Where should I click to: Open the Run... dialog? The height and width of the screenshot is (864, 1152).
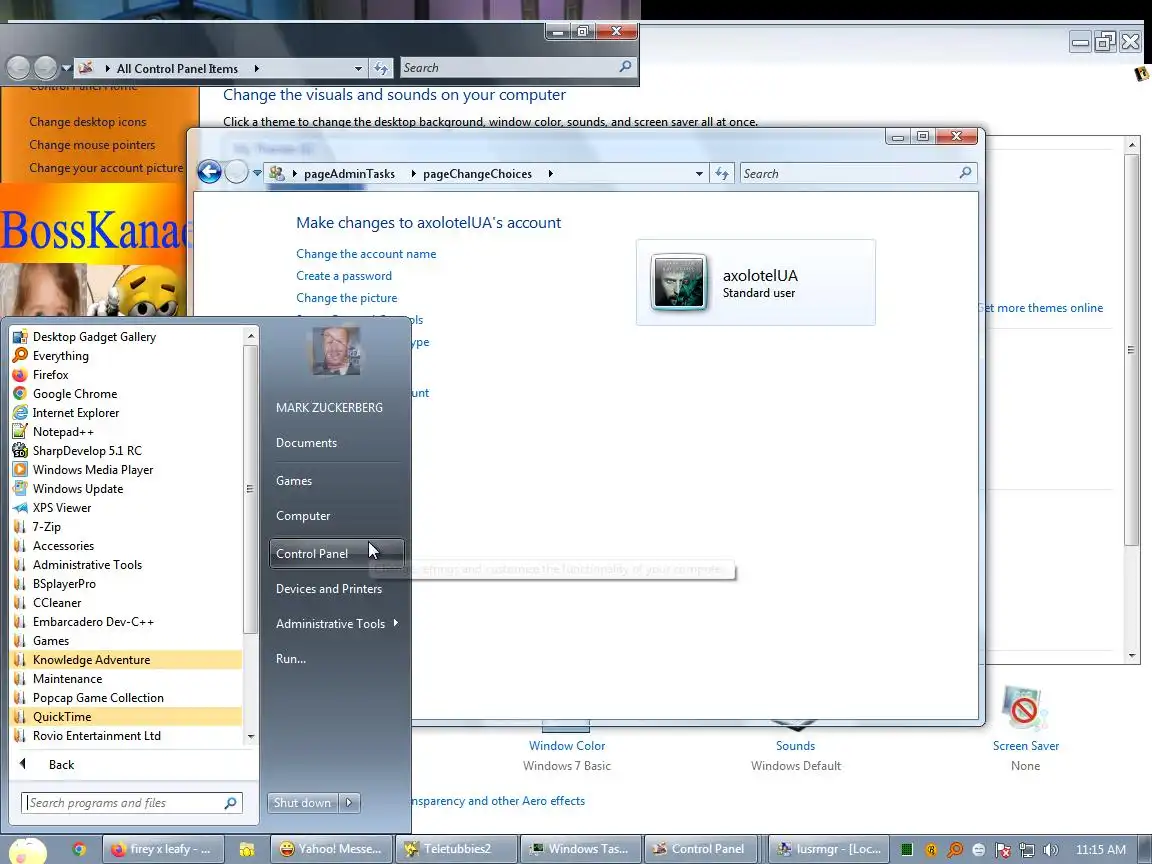coord(291,659)
